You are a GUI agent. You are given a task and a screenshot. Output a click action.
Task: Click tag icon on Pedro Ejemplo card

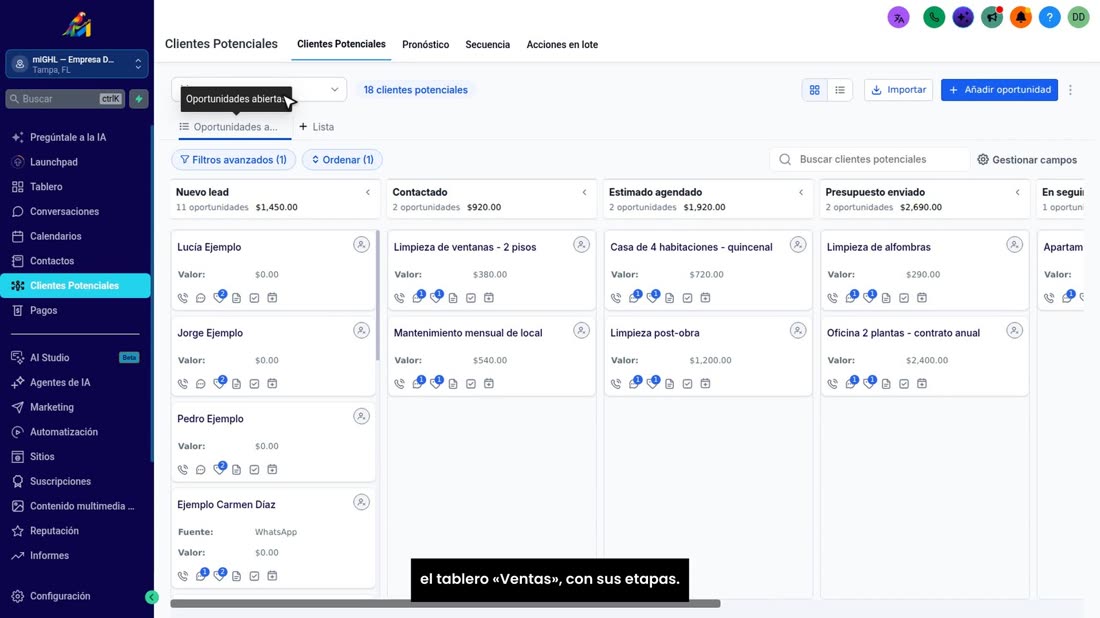click(219, 469)
